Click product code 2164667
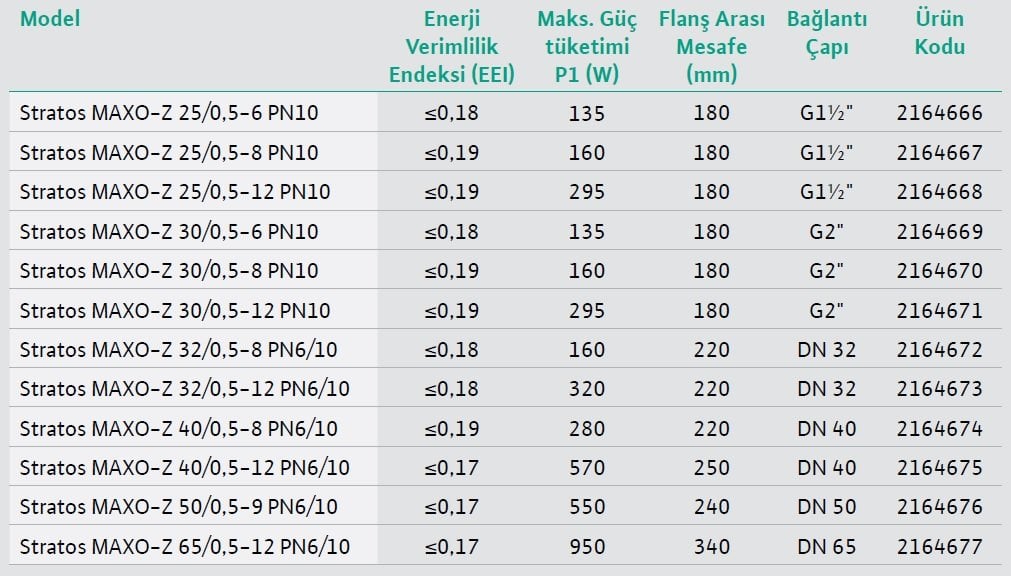The image size is (1011, 576). [939, 153]
